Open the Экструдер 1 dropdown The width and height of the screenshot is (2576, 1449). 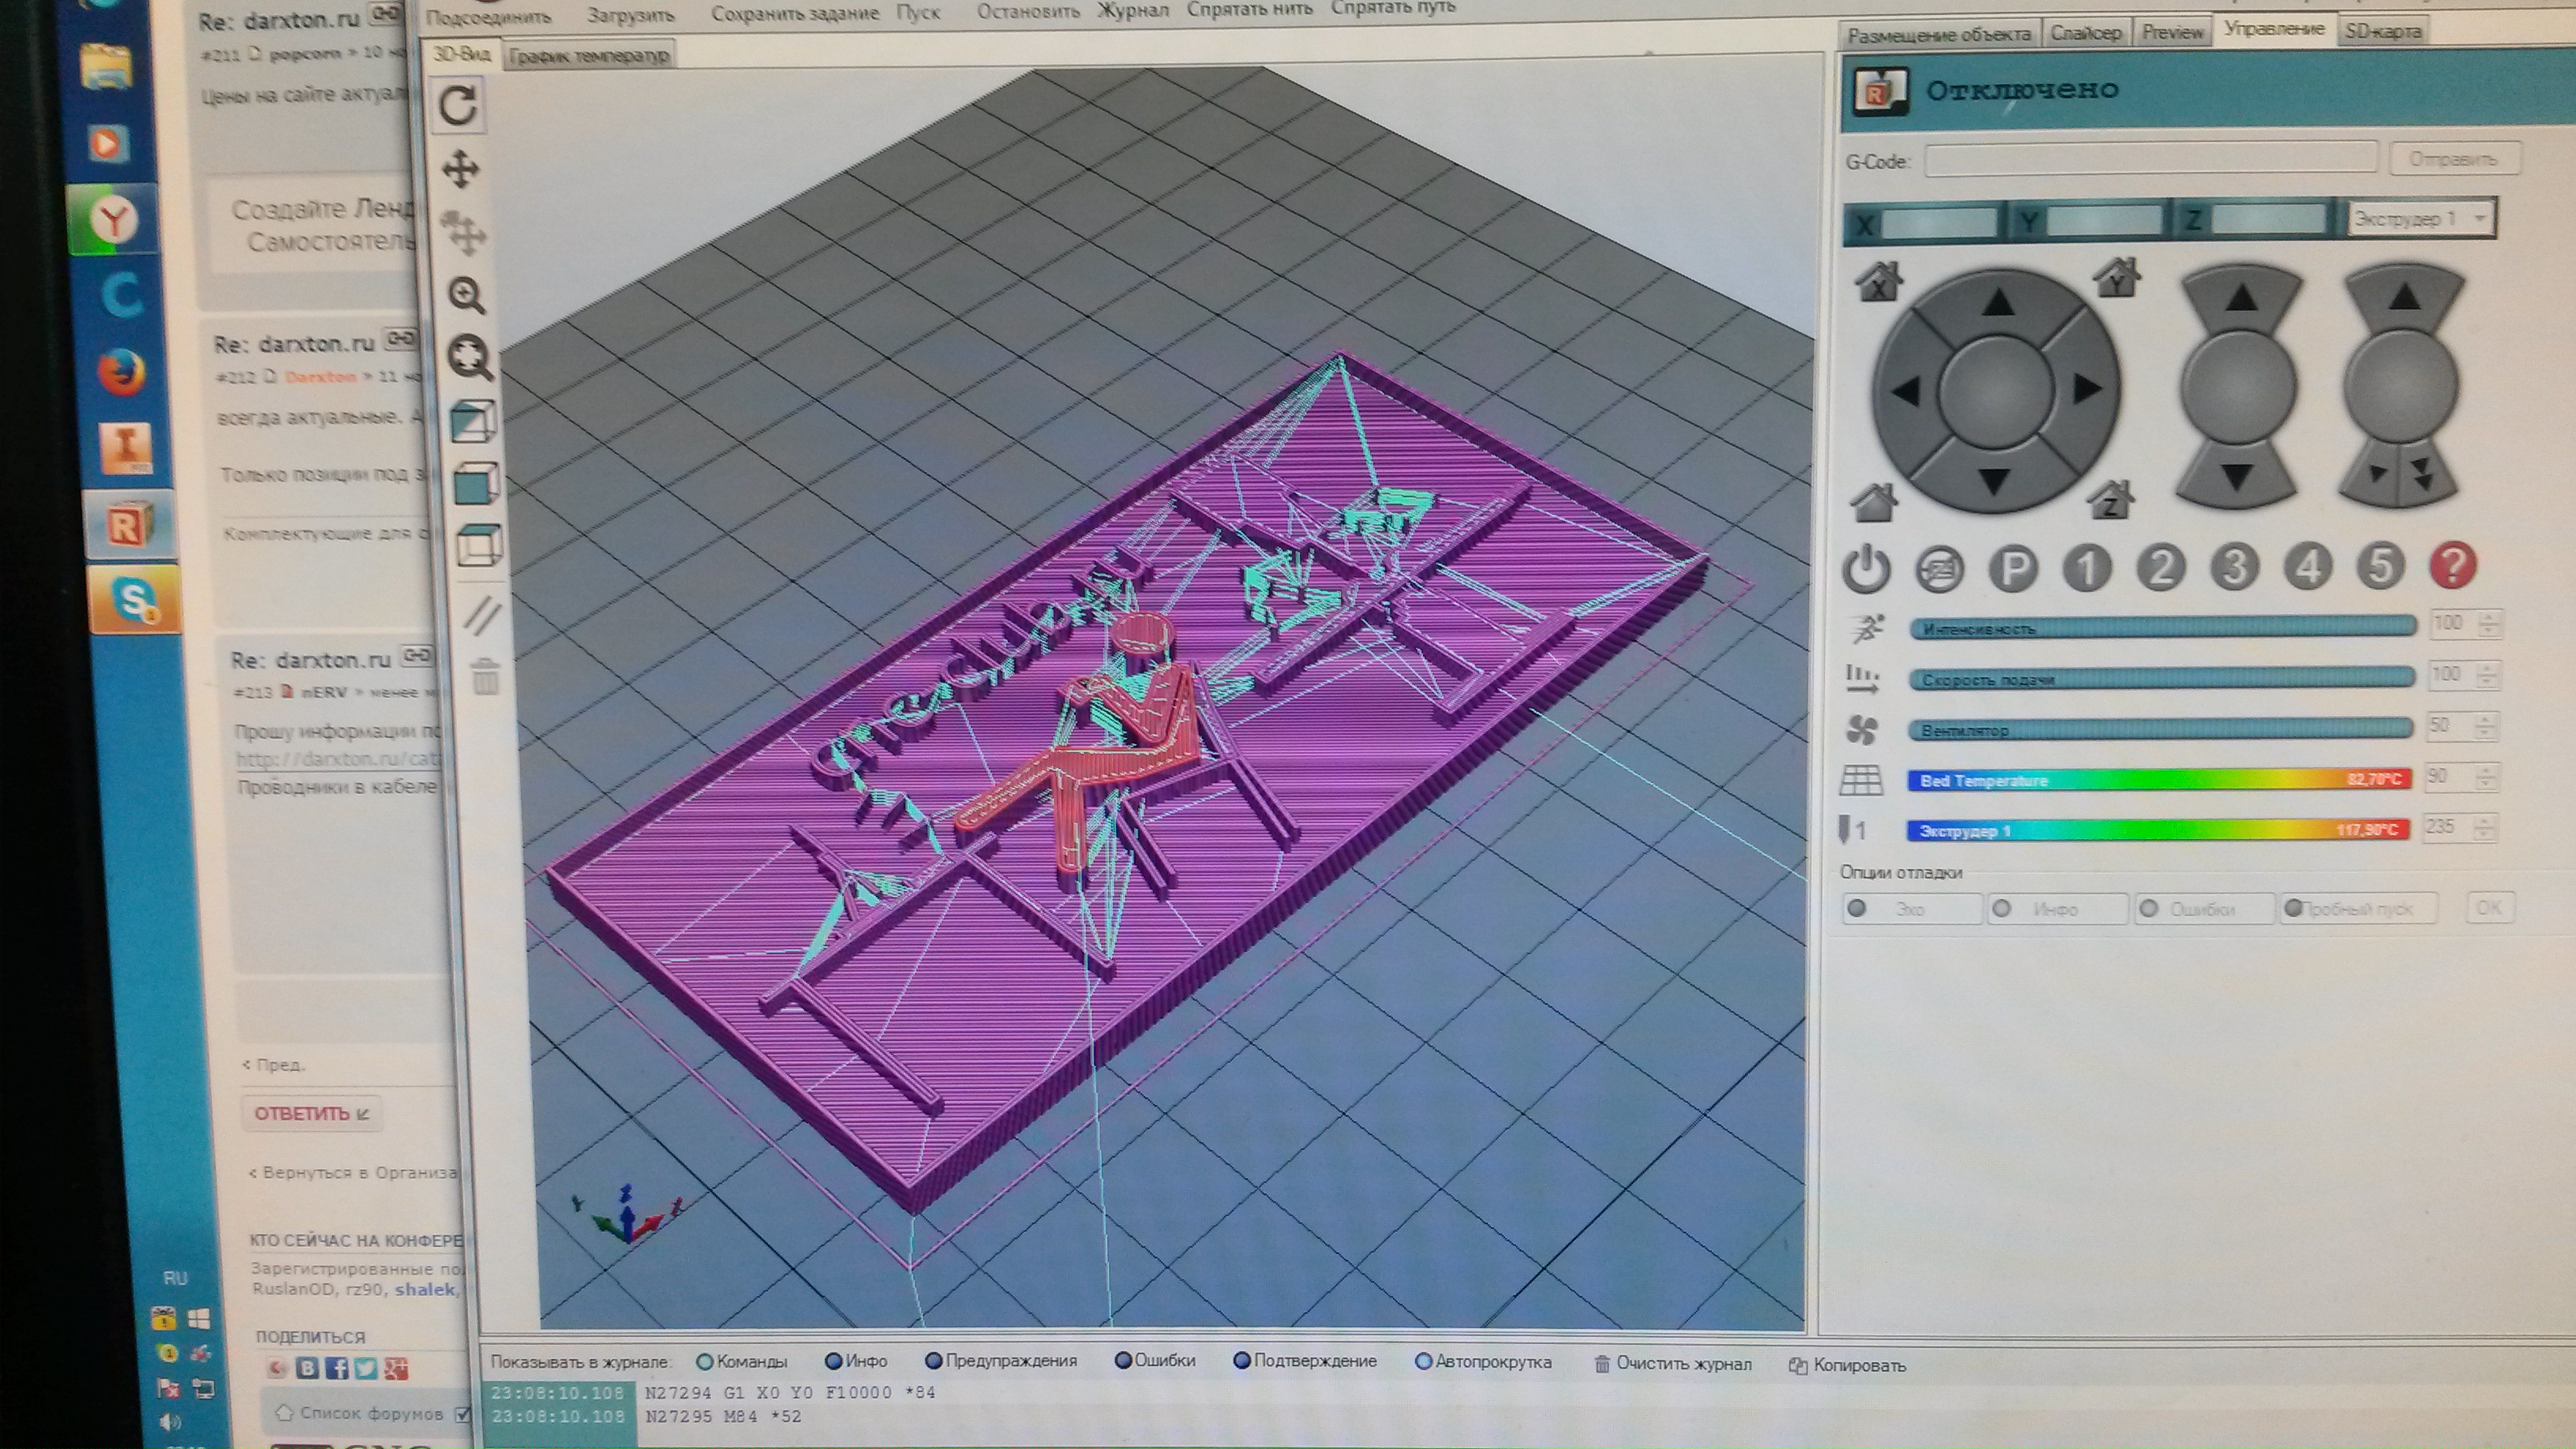click(x=2419, y=219)
